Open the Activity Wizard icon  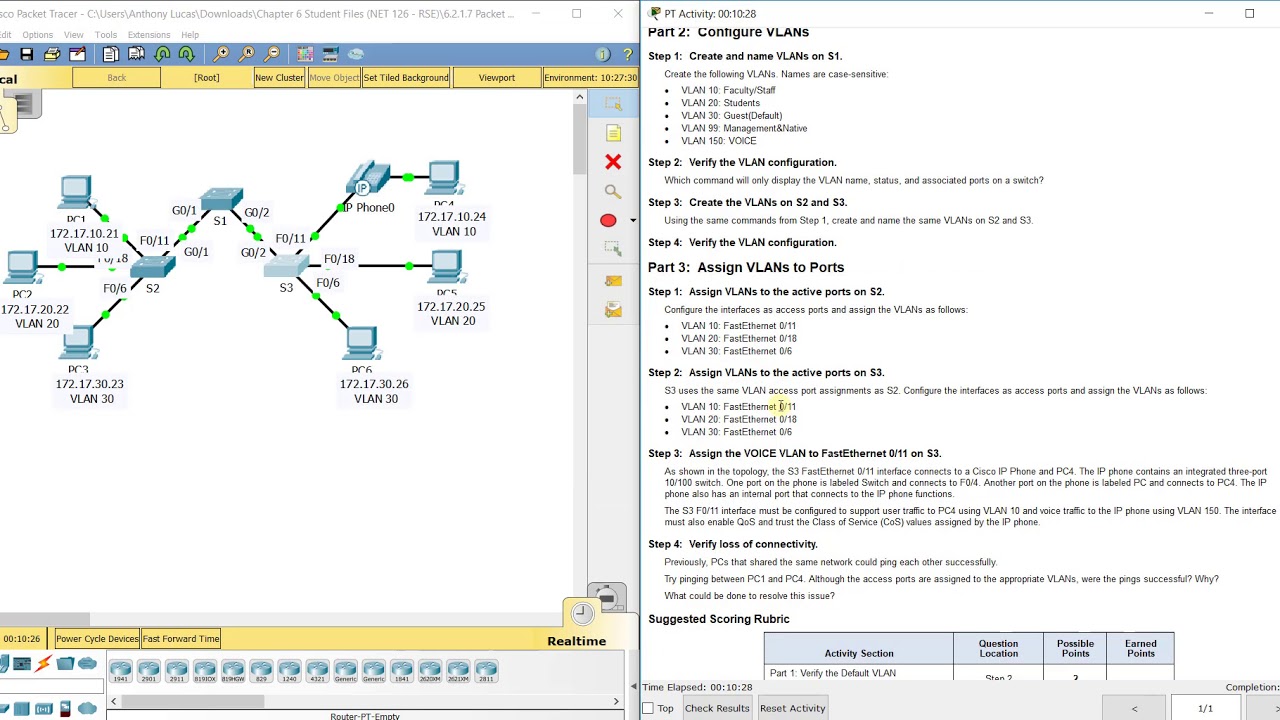(x=77, y=54)
